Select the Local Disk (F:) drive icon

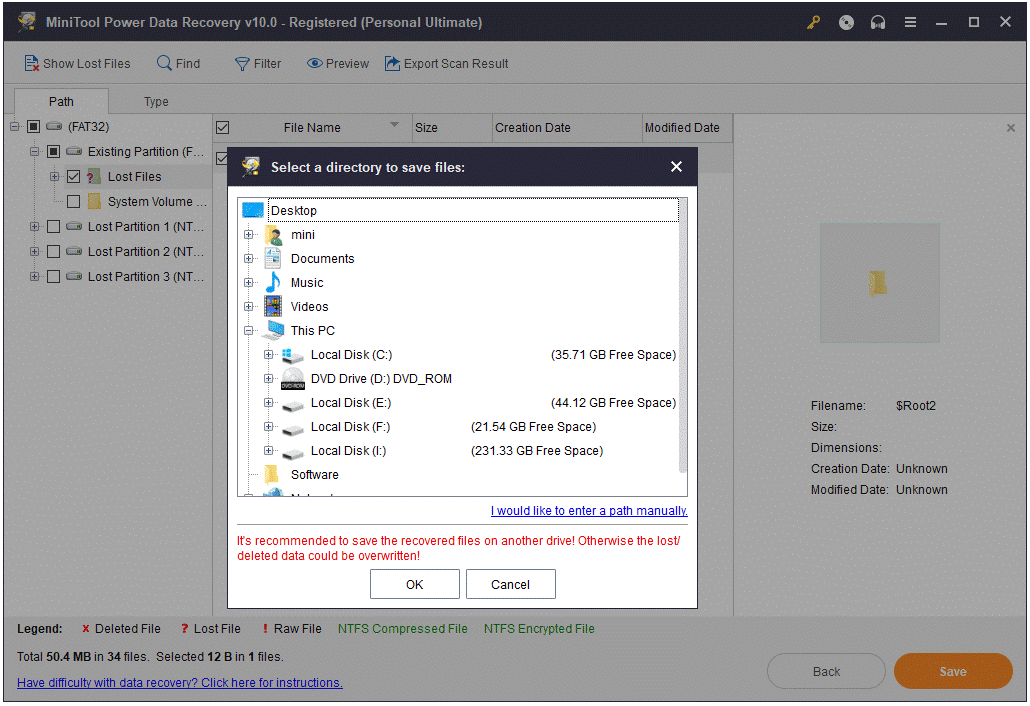pos(292,428)
